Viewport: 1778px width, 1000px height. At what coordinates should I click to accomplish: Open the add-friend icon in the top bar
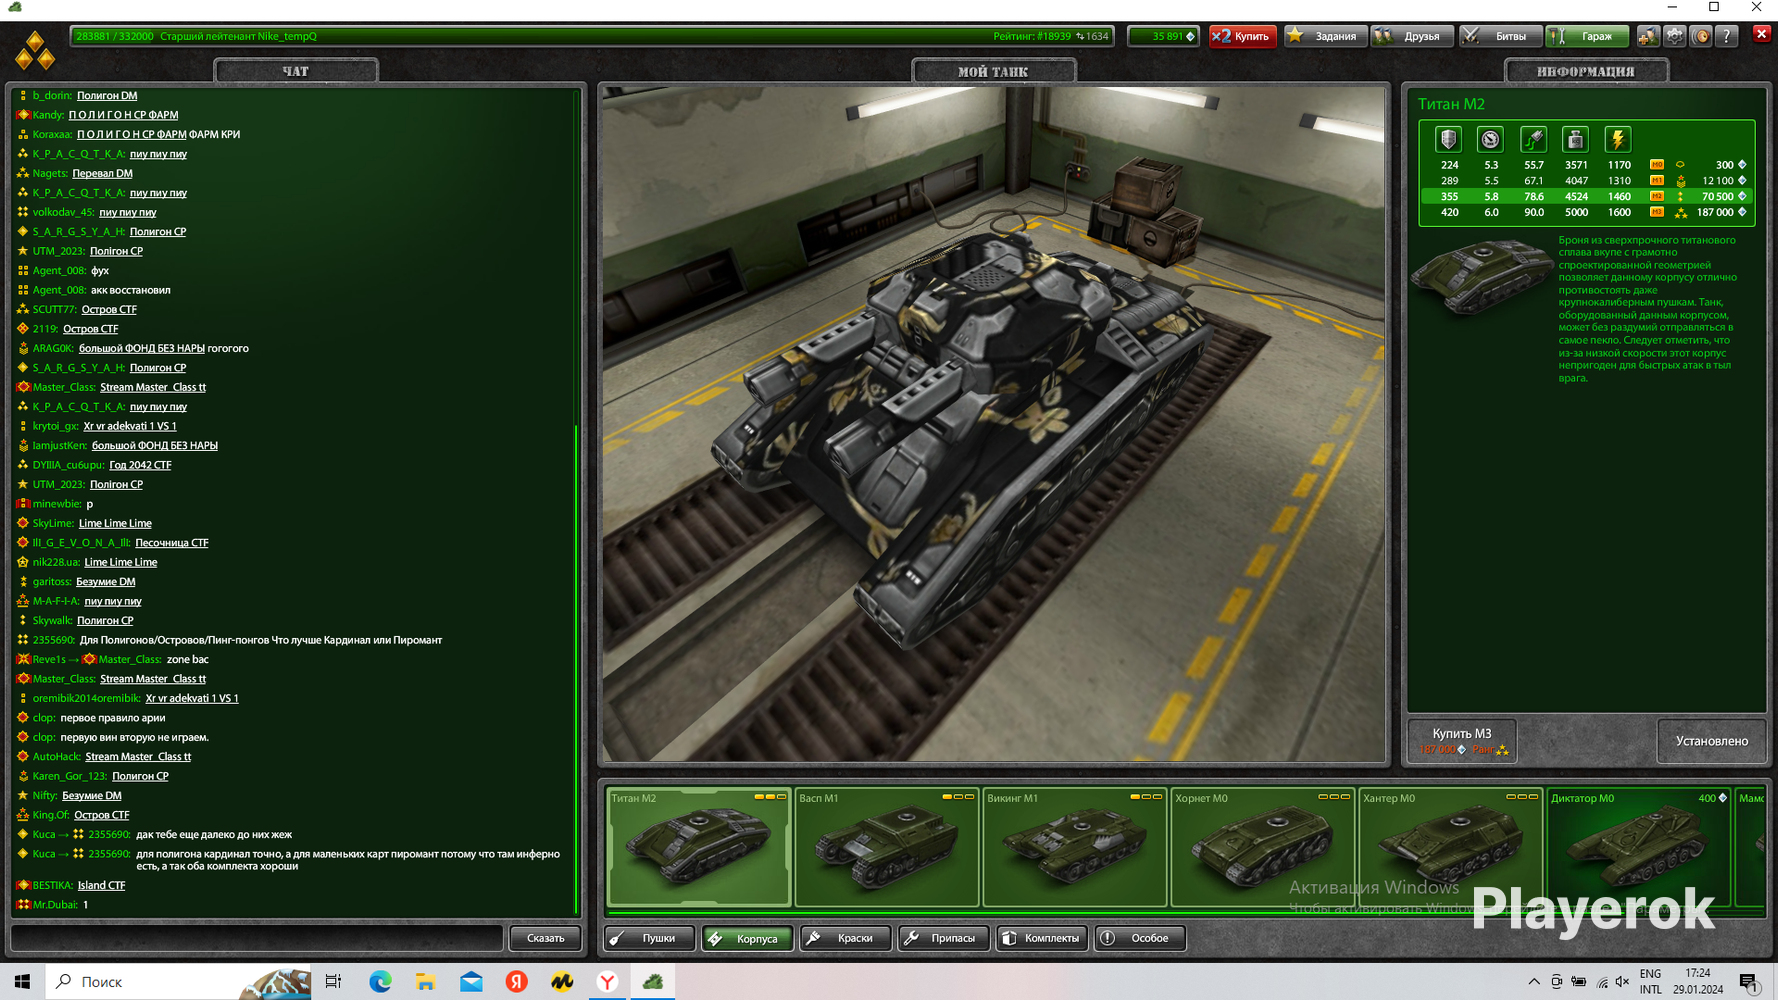(1647, 36)
